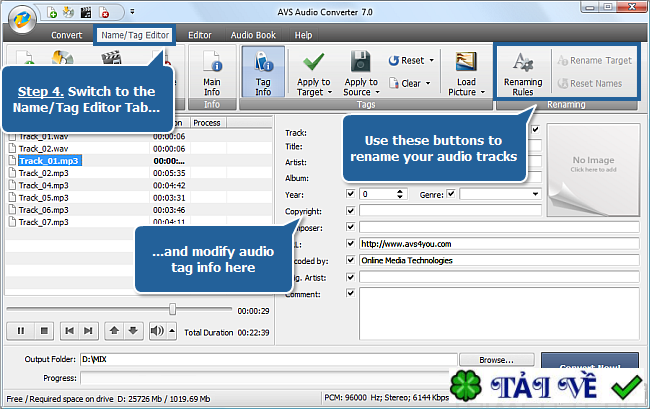
Task: Expand the Reset dropdown menu
Action: point(431,61)
